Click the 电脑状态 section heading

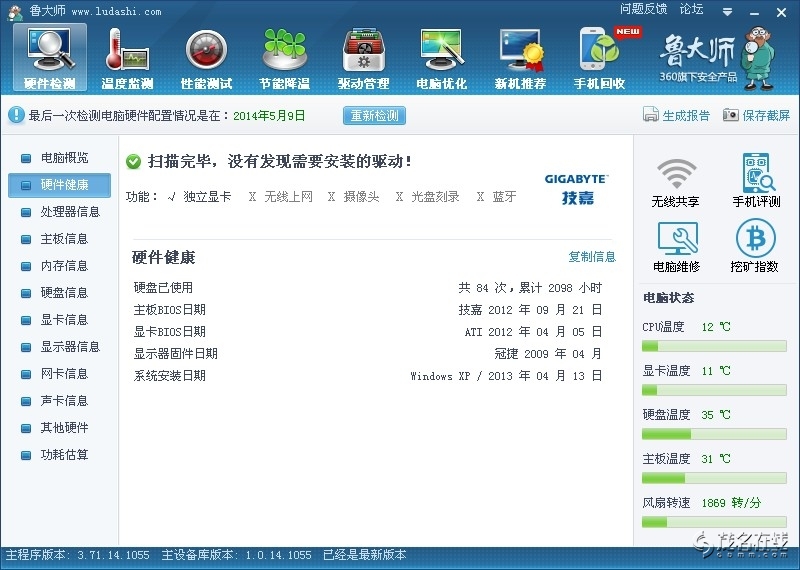(x=668, y=298)
